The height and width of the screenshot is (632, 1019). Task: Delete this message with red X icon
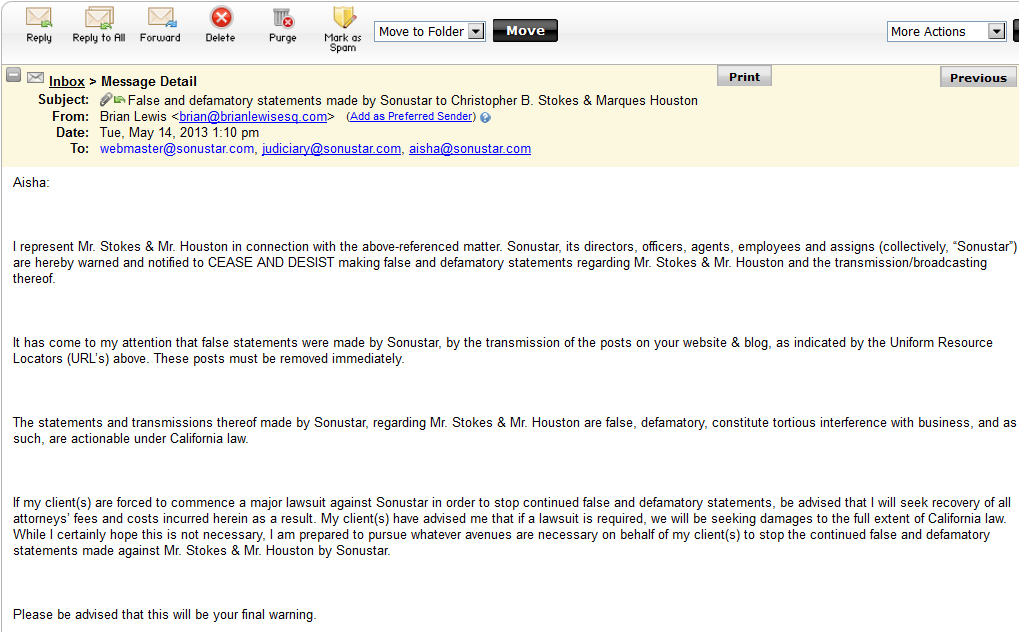click(x=221, y=17)
